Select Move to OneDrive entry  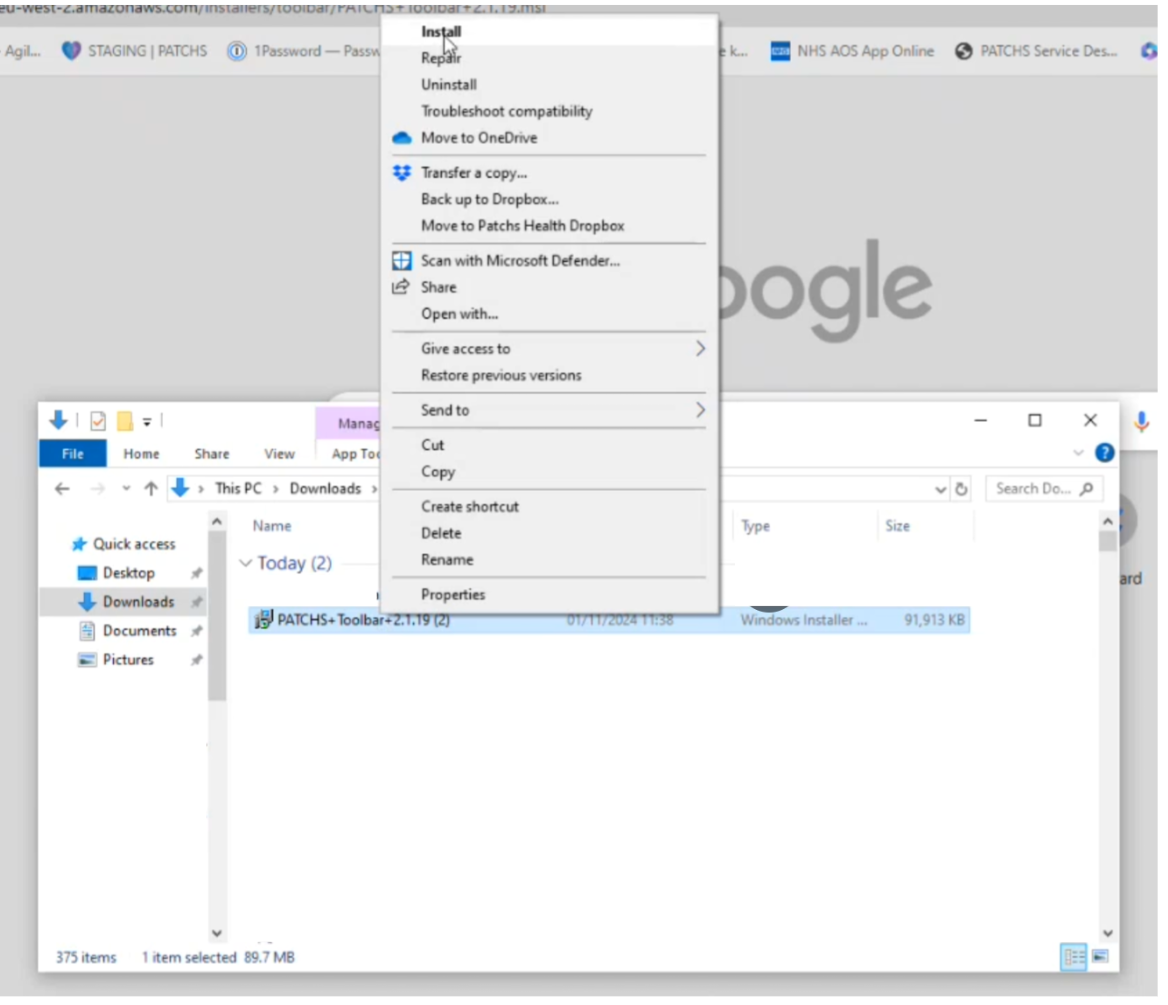[x=479, y=138]
